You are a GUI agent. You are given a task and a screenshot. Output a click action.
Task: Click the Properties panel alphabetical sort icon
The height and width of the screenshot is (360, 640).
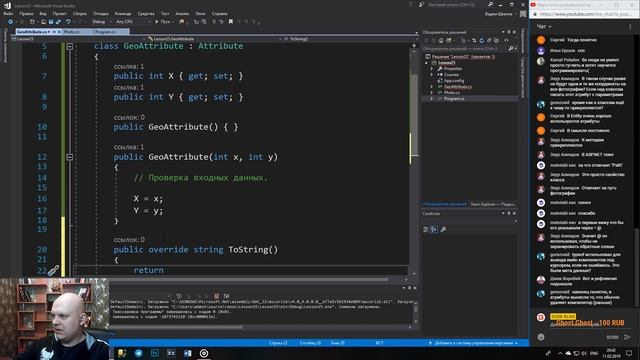click(x=434, y=229)
